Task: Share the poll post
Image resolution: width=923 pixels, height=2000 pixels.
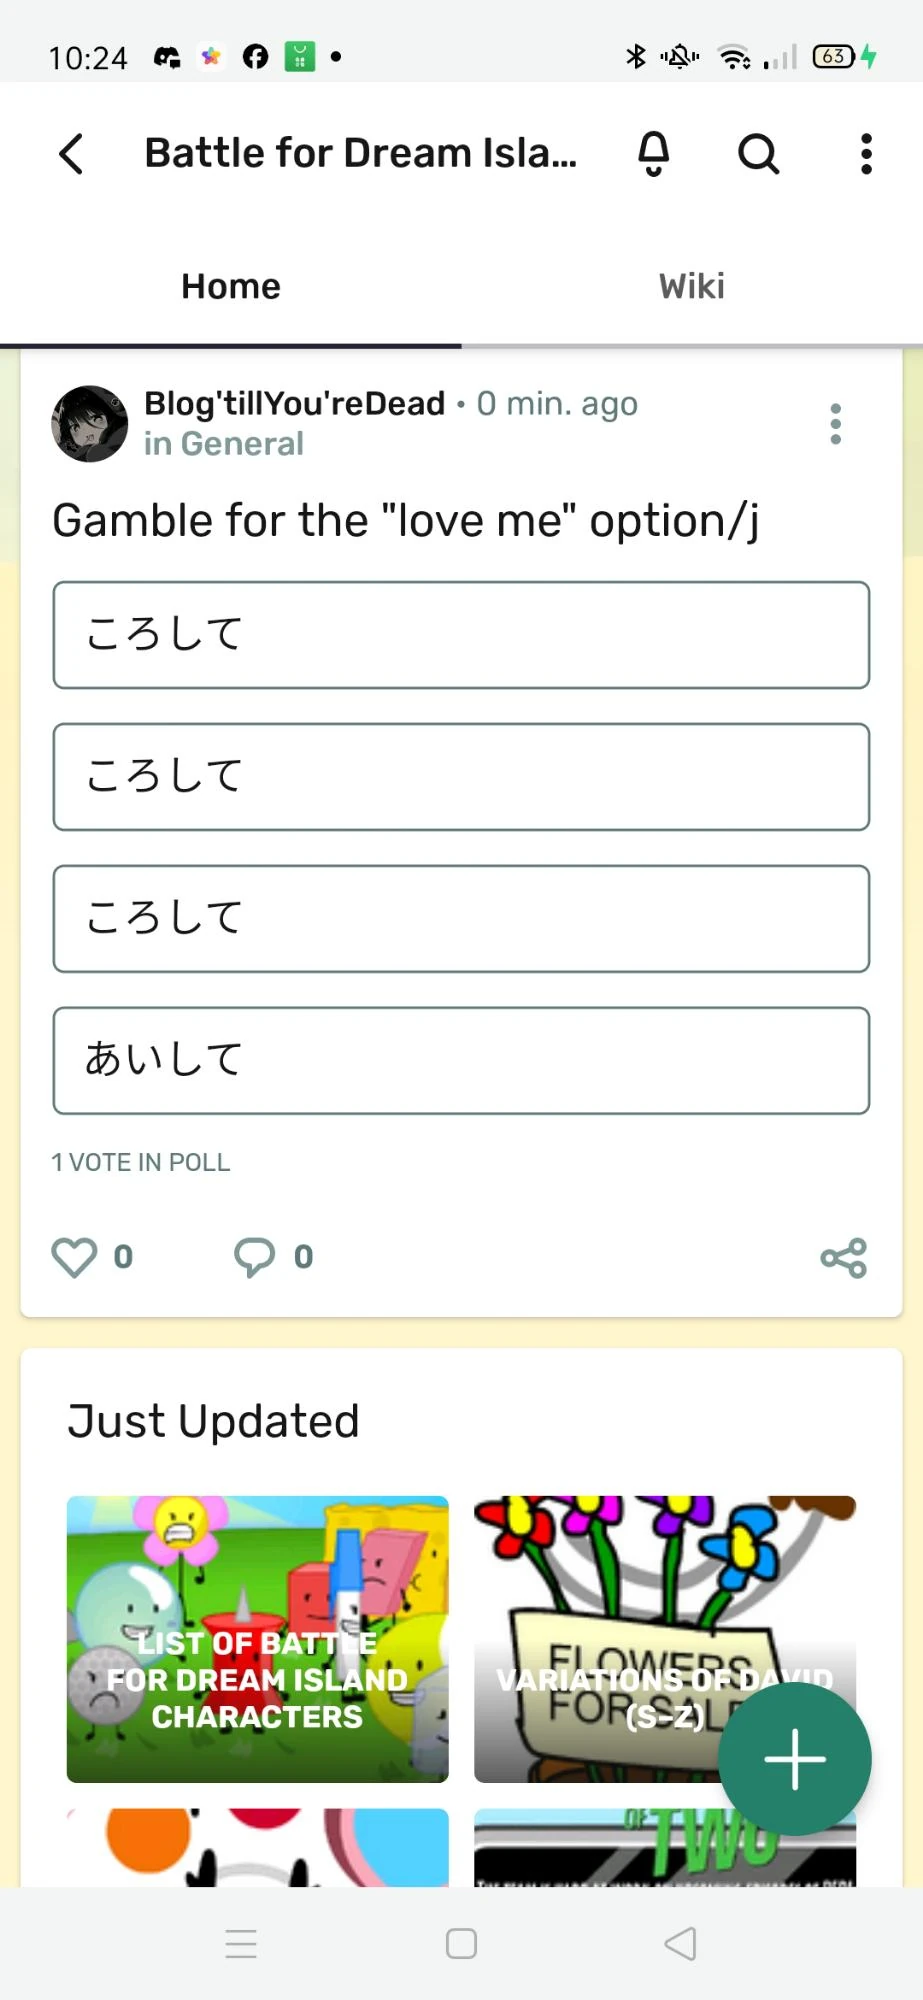Action: (844, 1257)
